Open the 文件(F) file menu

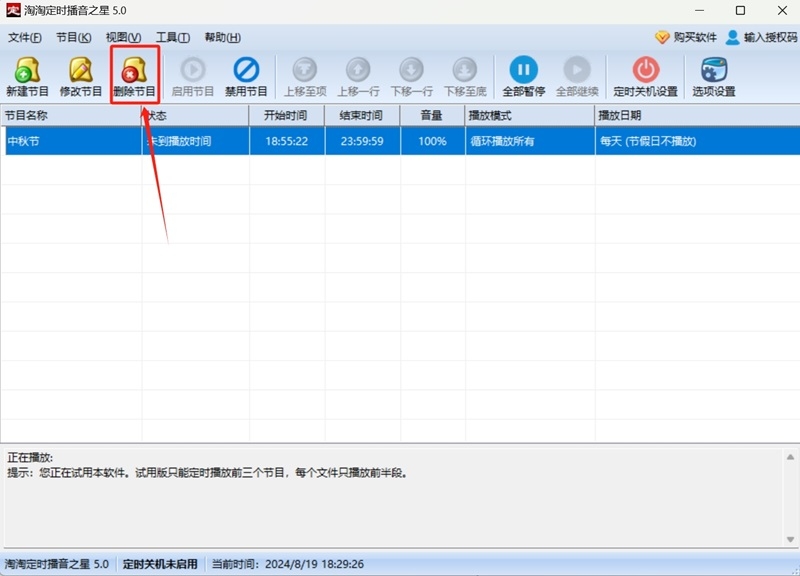[22, 37]
